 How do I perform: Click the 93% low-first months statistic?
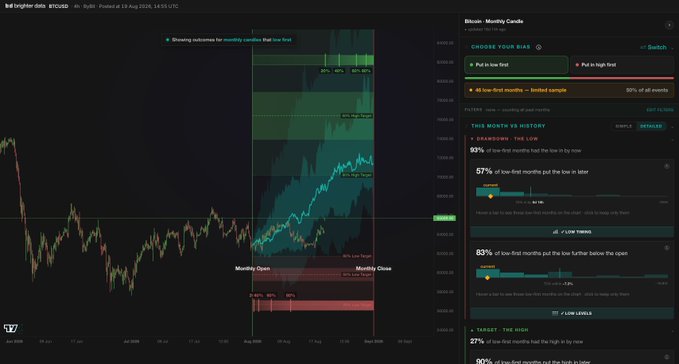525,150
